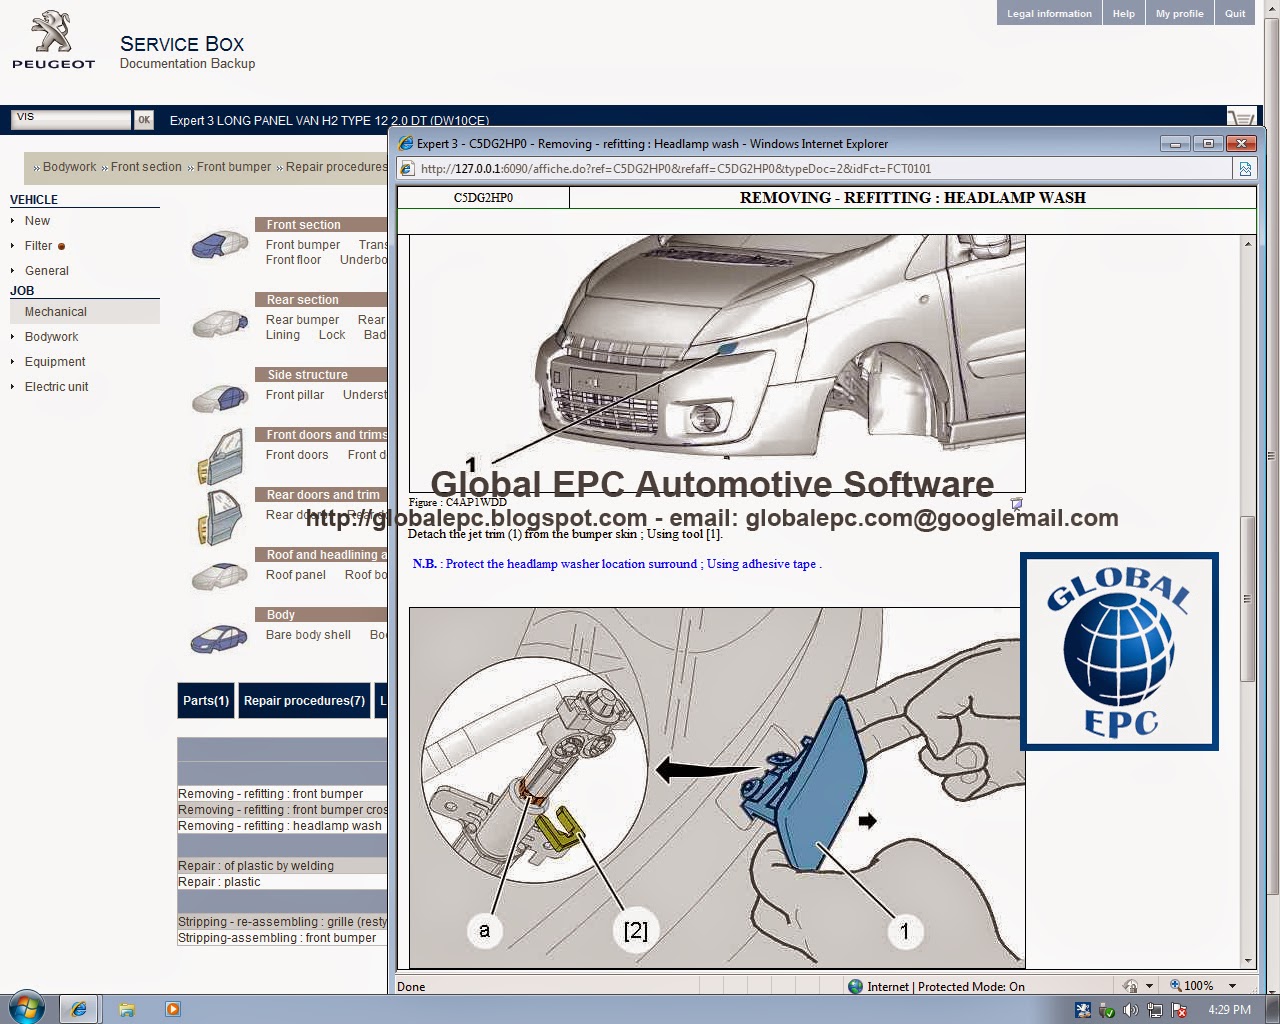1280x1024 pixels.
Task: Click the printer icon right of the VIS bar
Action: point(1241,117)
